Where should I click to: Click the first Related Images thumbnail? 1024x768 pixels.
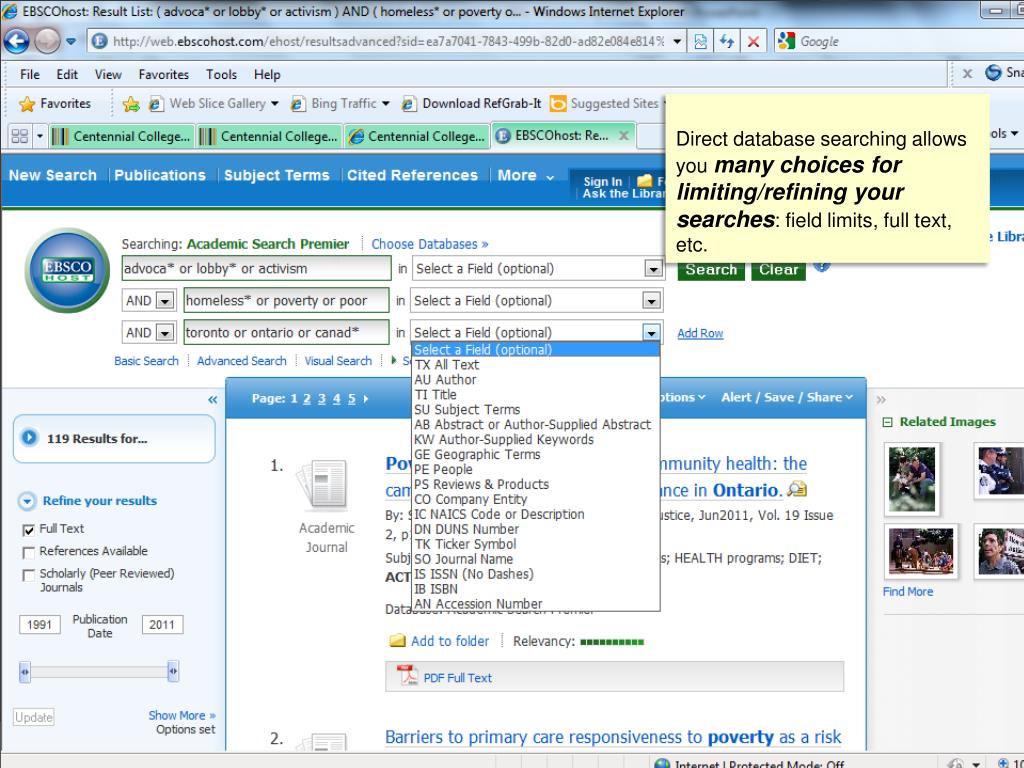[x=912, y=477]
